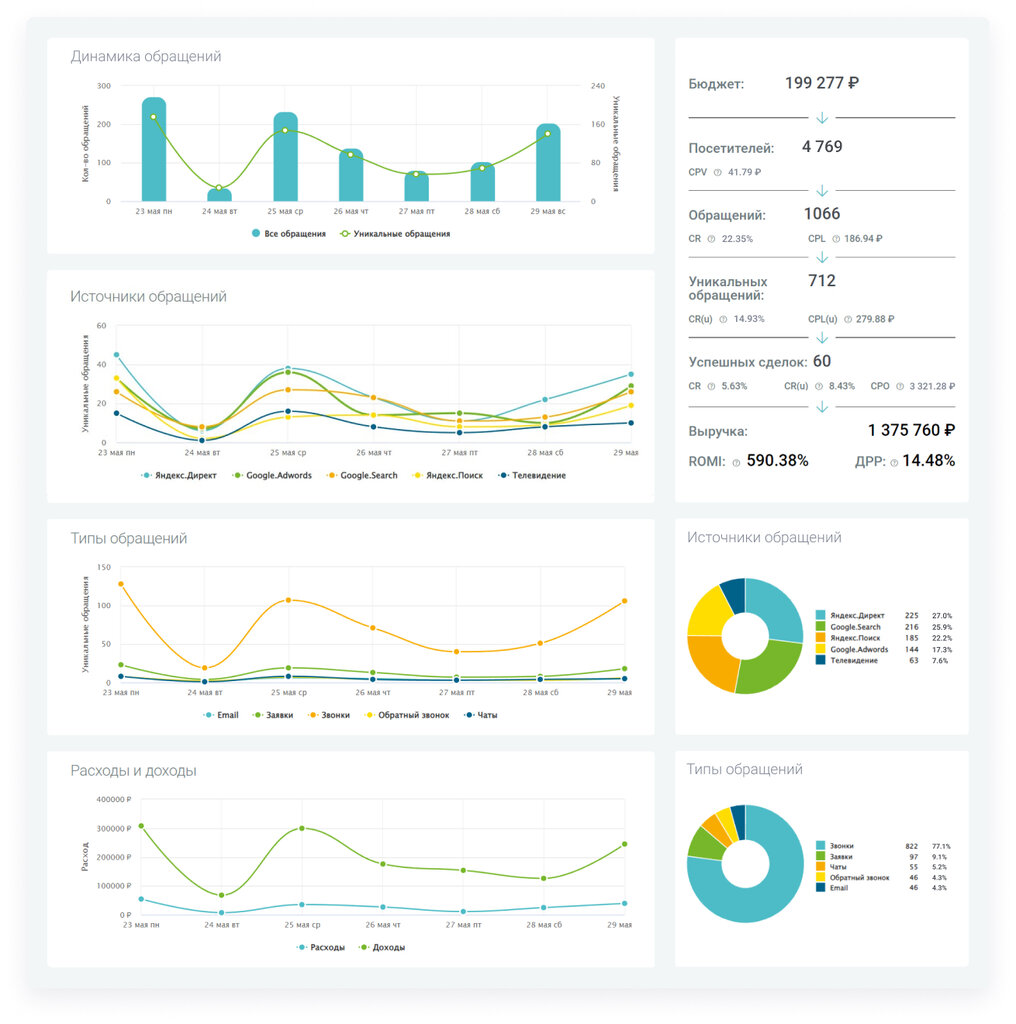Click the 23 мая пн bar
The width and height of the screenshot is (1016, 1024).
[154, 149]
